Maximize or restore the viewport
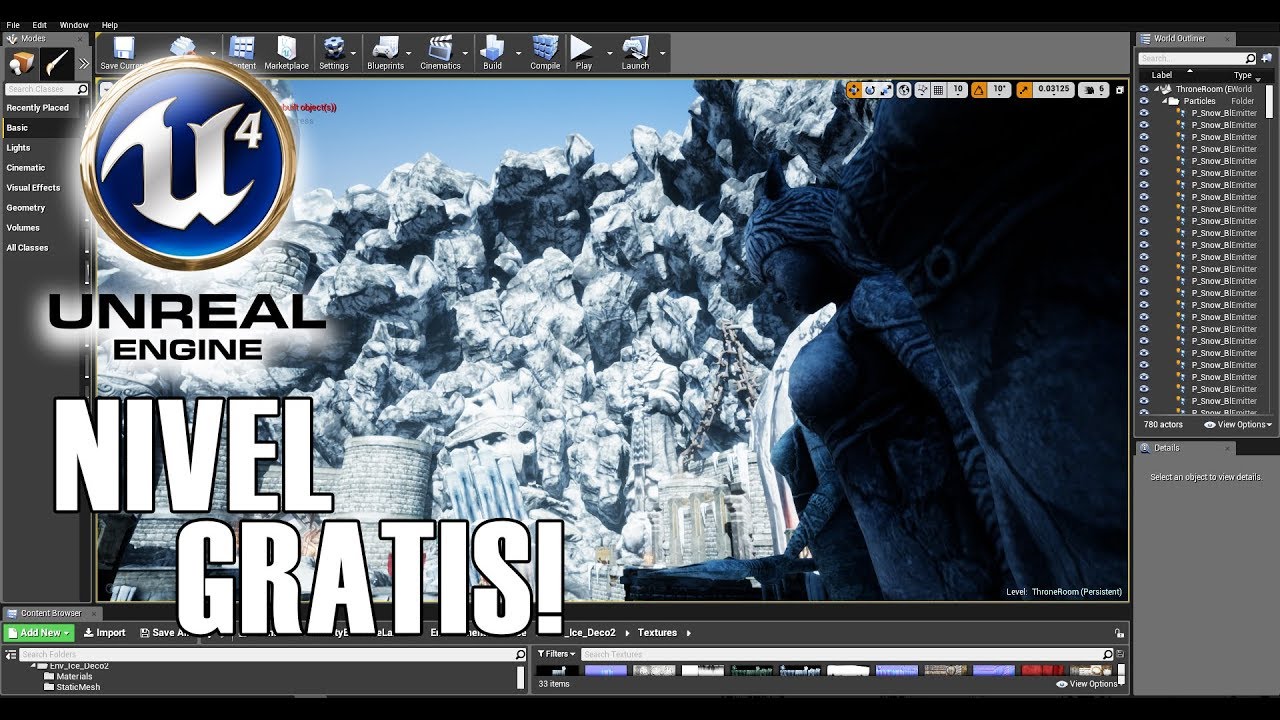The width and height of the screenshot is (1280, 720). (x=1119, y=90)
